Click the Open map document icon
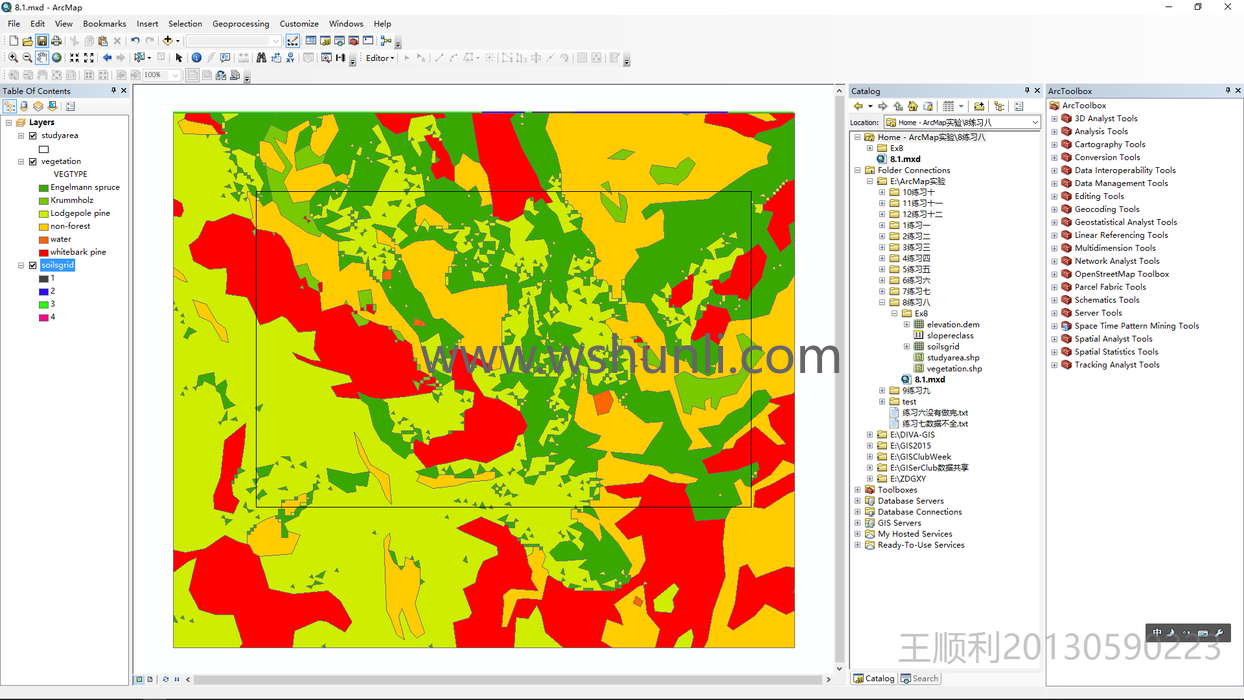Screen dimensions: 1244x700 tap(27, 41)
